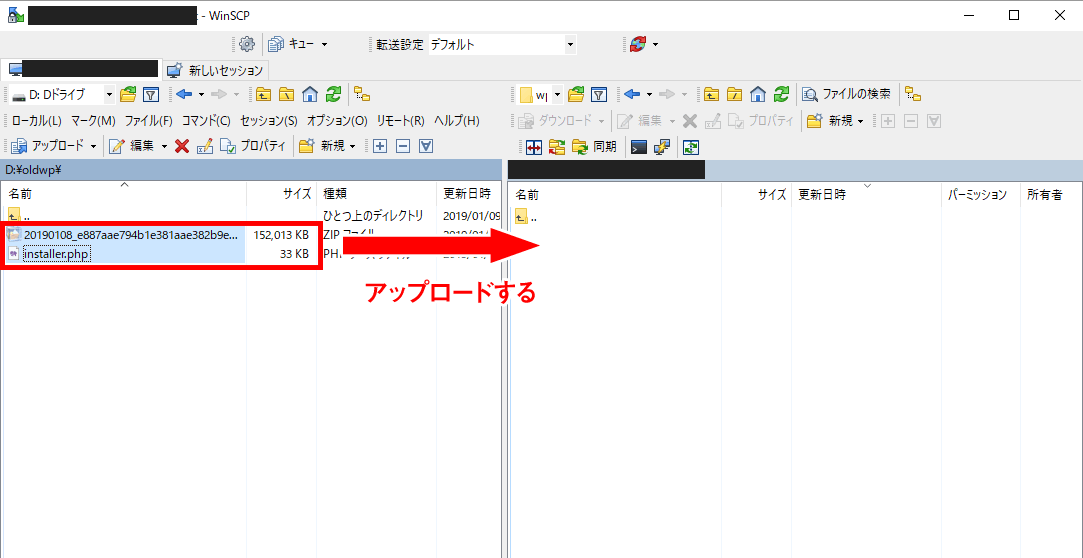Open the セッション(S) menu
Image resolution: width=1083 pixels, height=558 pixels.
tap(269, 121)
